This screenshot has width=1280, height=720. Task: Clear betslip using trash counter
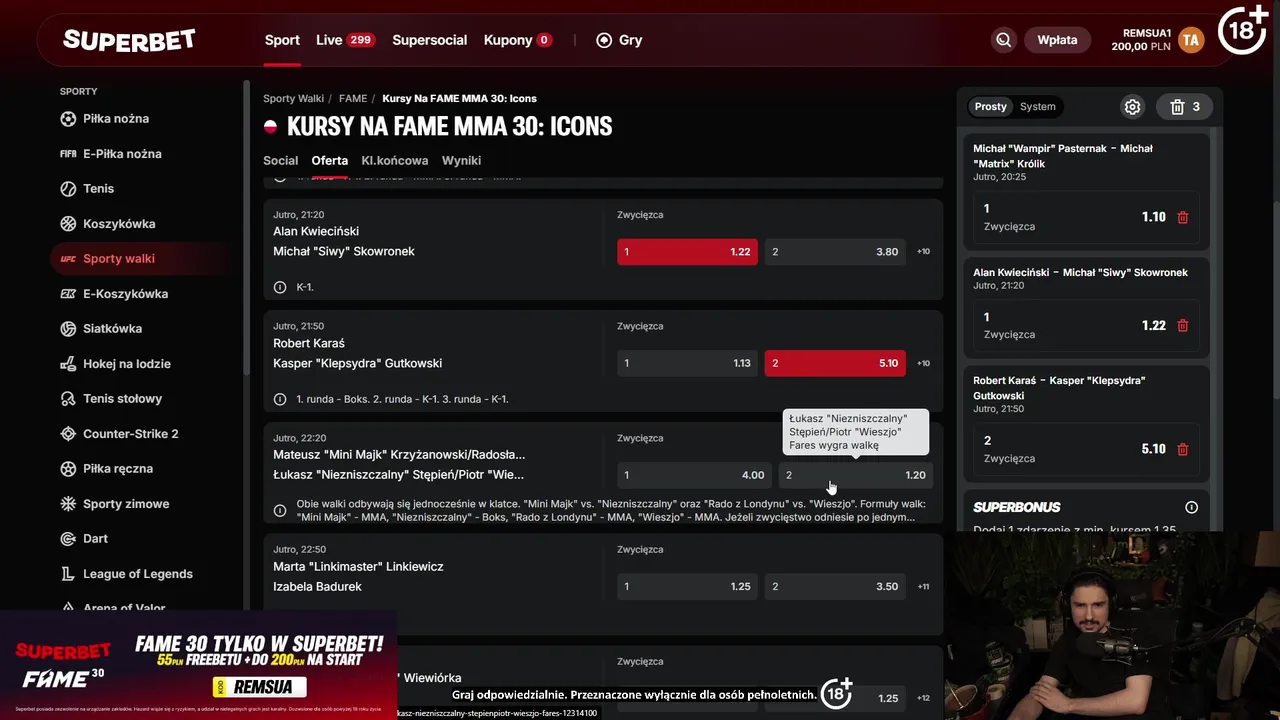(x=1185, y=107)
